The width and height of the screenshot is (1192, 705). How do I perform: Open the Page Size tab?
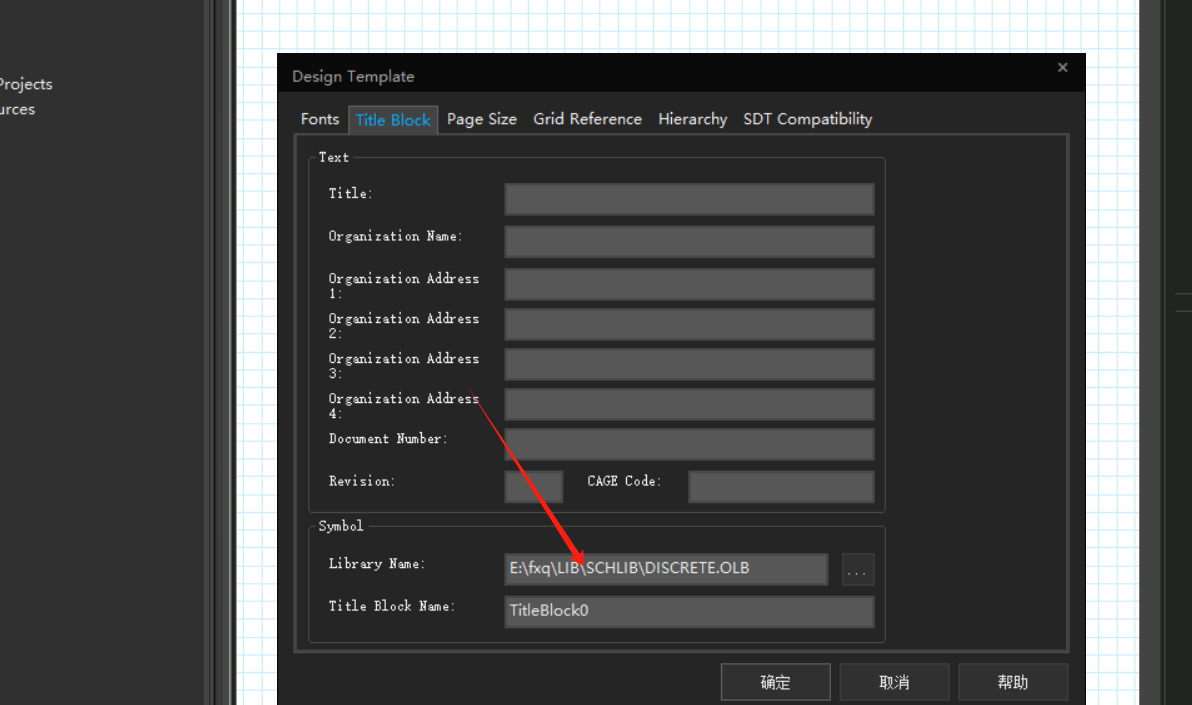482,119
